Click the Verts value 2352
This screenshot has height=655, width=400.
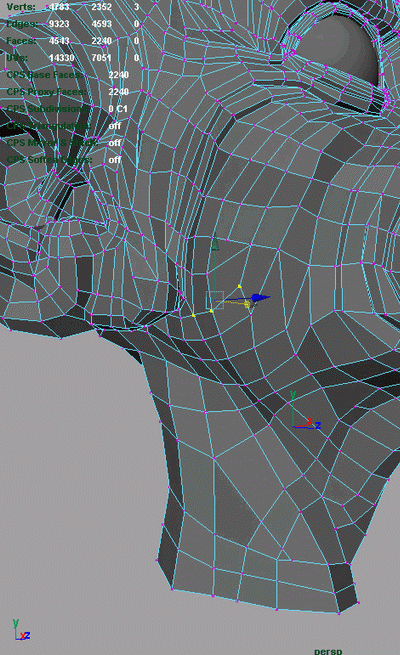(101, 7)
